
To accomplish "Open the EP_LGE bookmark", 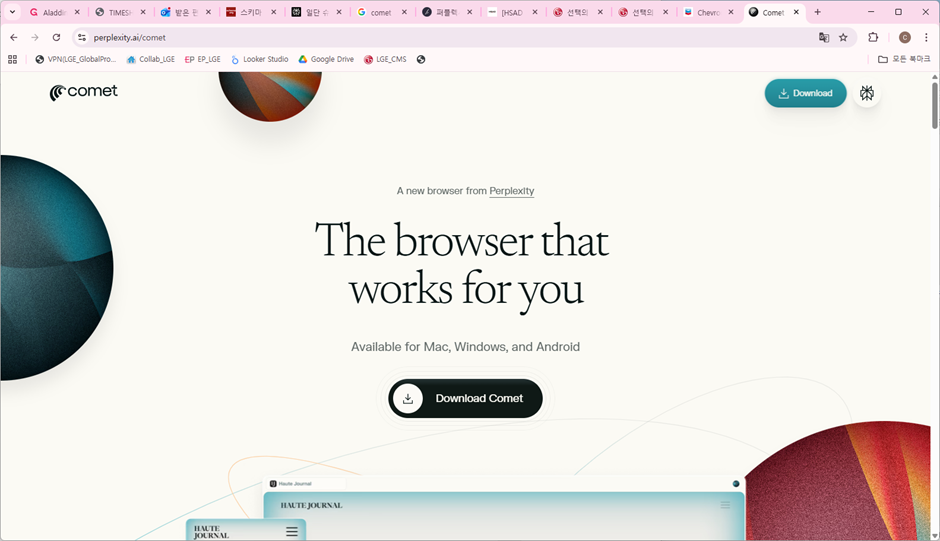I will tap(203, 59).
